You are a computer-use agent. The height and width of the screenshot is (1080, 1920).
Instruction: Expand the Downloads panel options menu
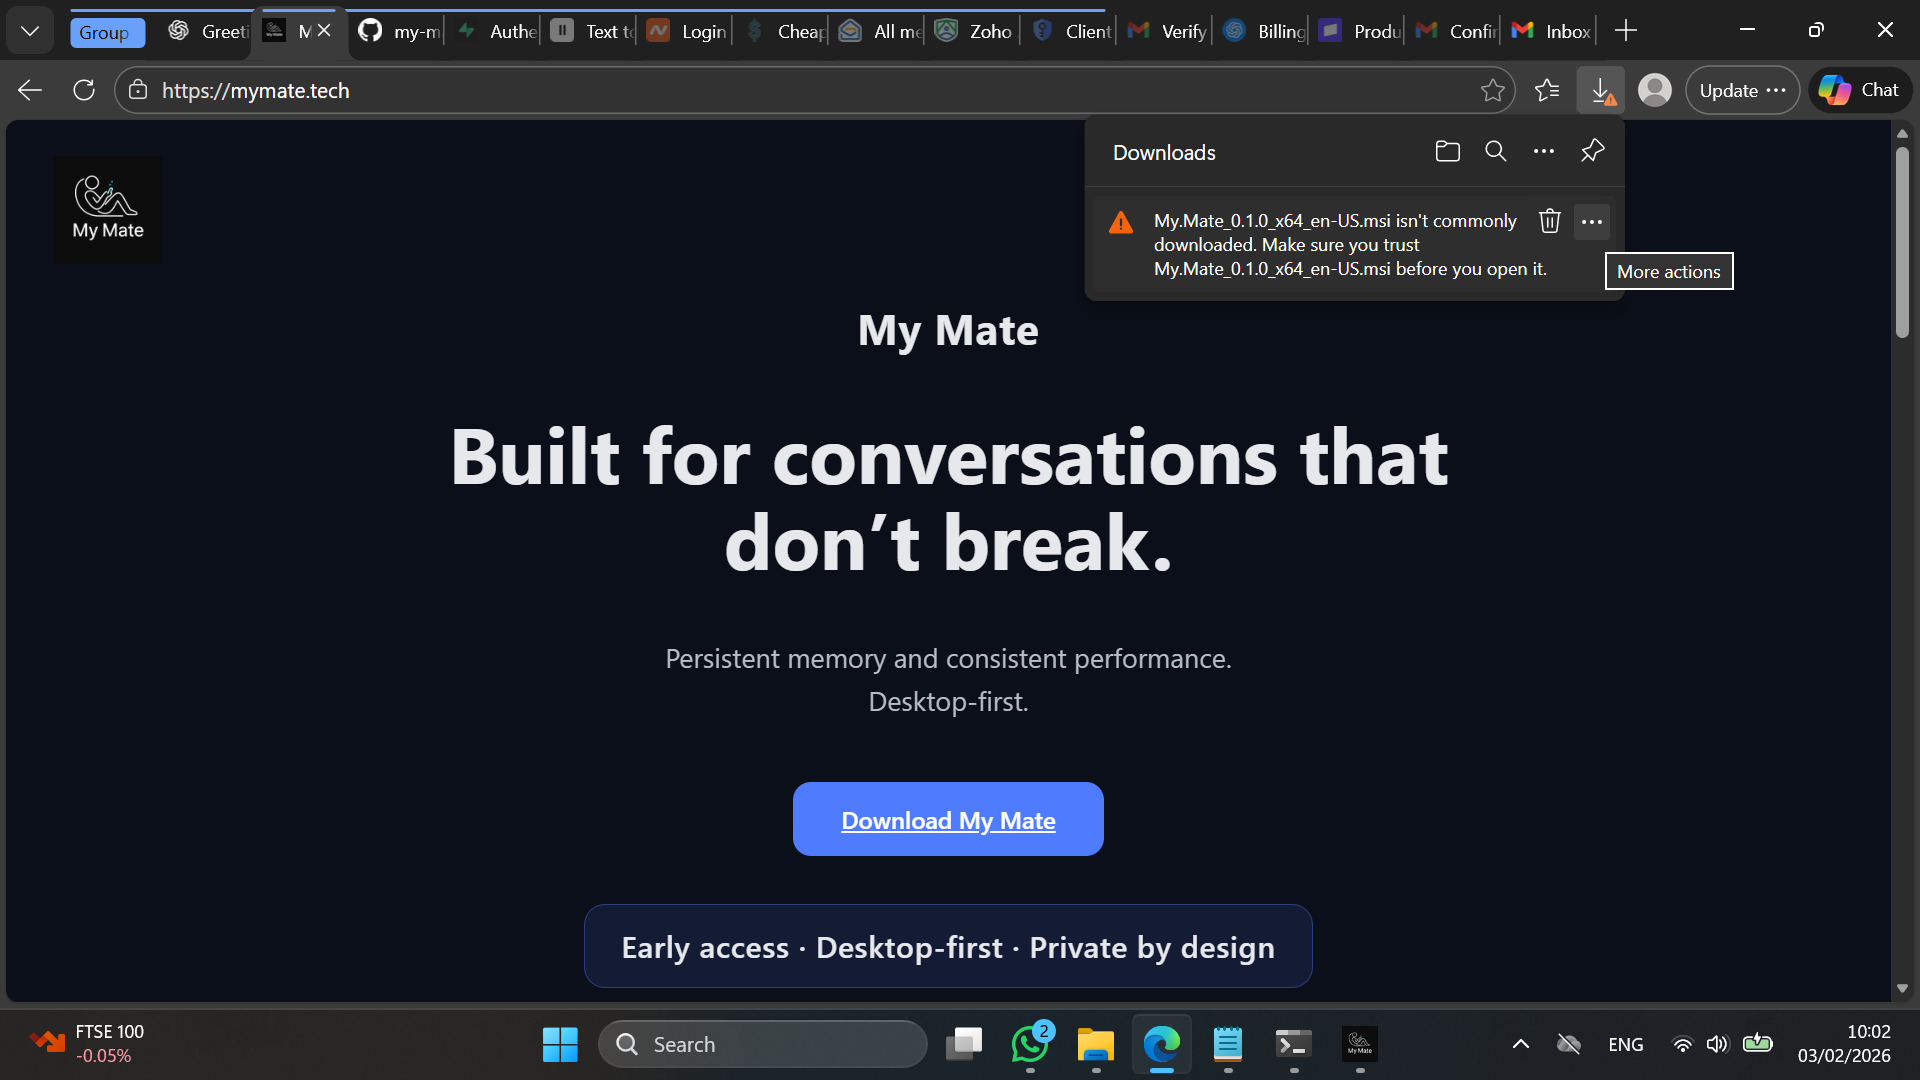tap(1543, 152)
